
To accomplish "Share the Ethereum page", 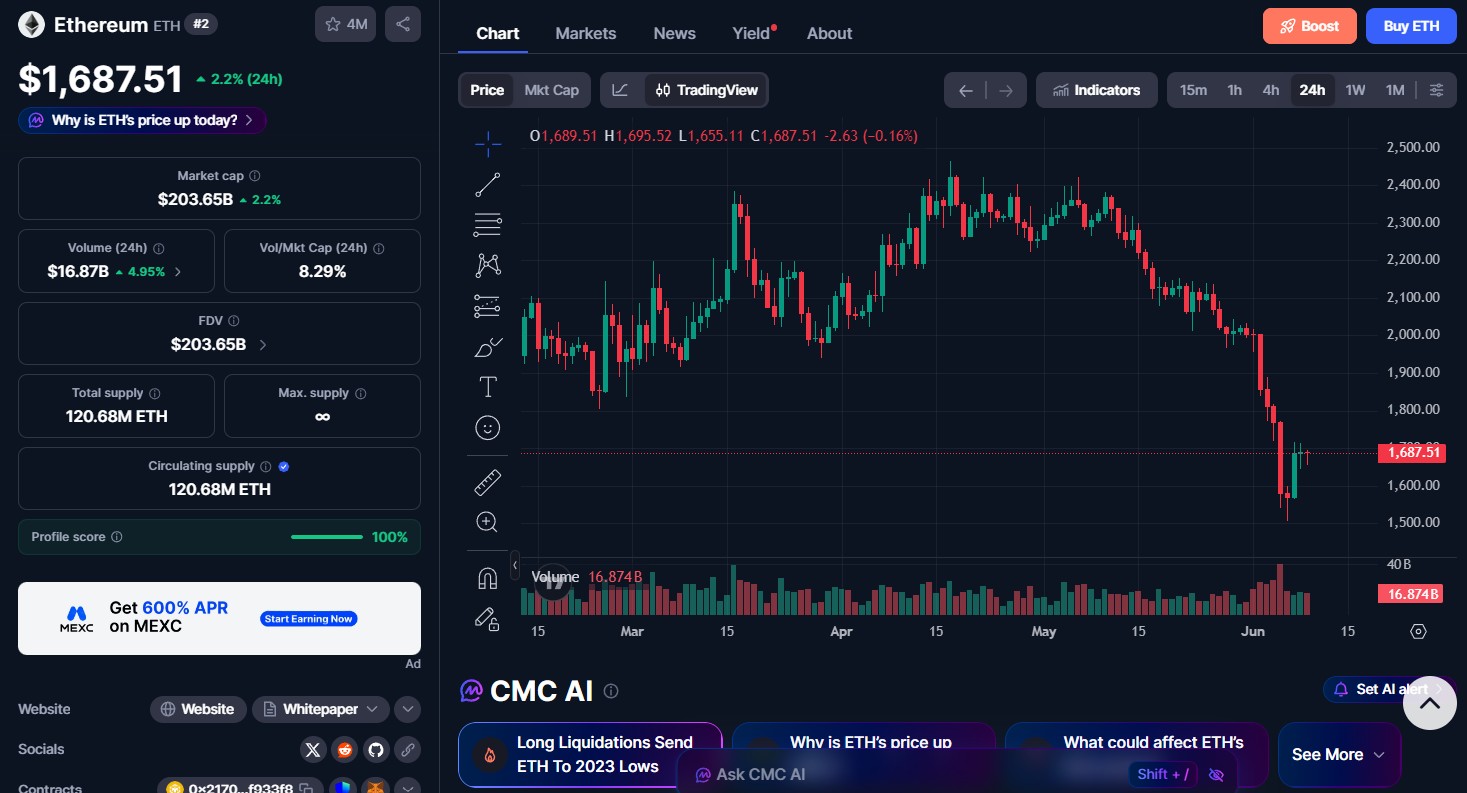I will coord(403,24).
